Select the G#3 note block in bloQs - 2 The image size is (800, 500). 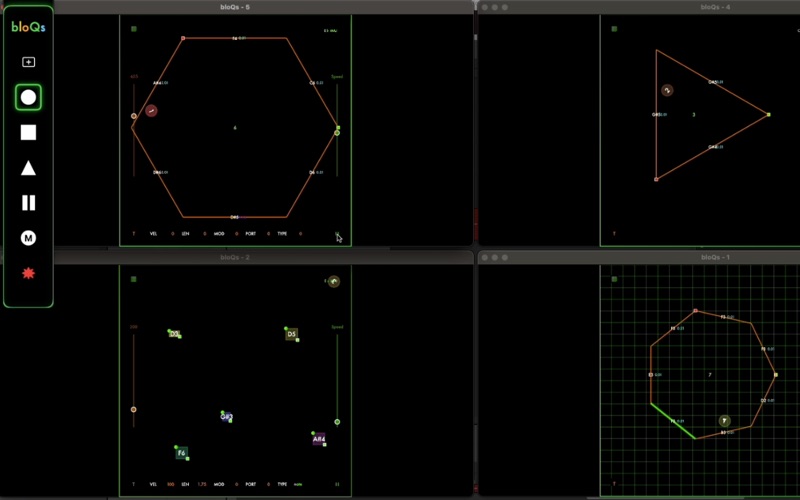point(227,417)
